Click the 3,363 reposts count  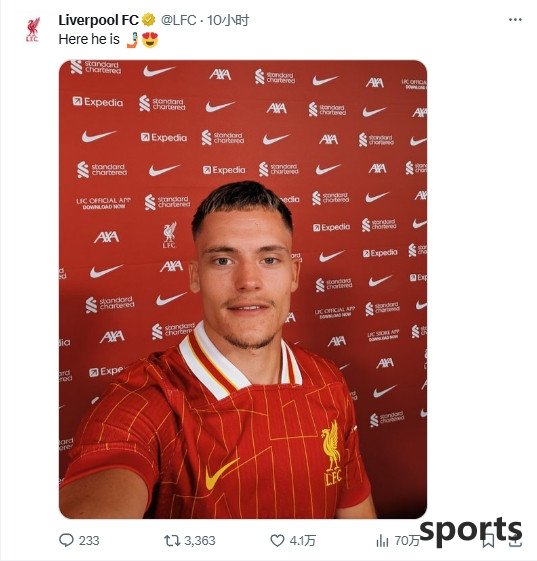pyautogui.click(x=200, y=540)
